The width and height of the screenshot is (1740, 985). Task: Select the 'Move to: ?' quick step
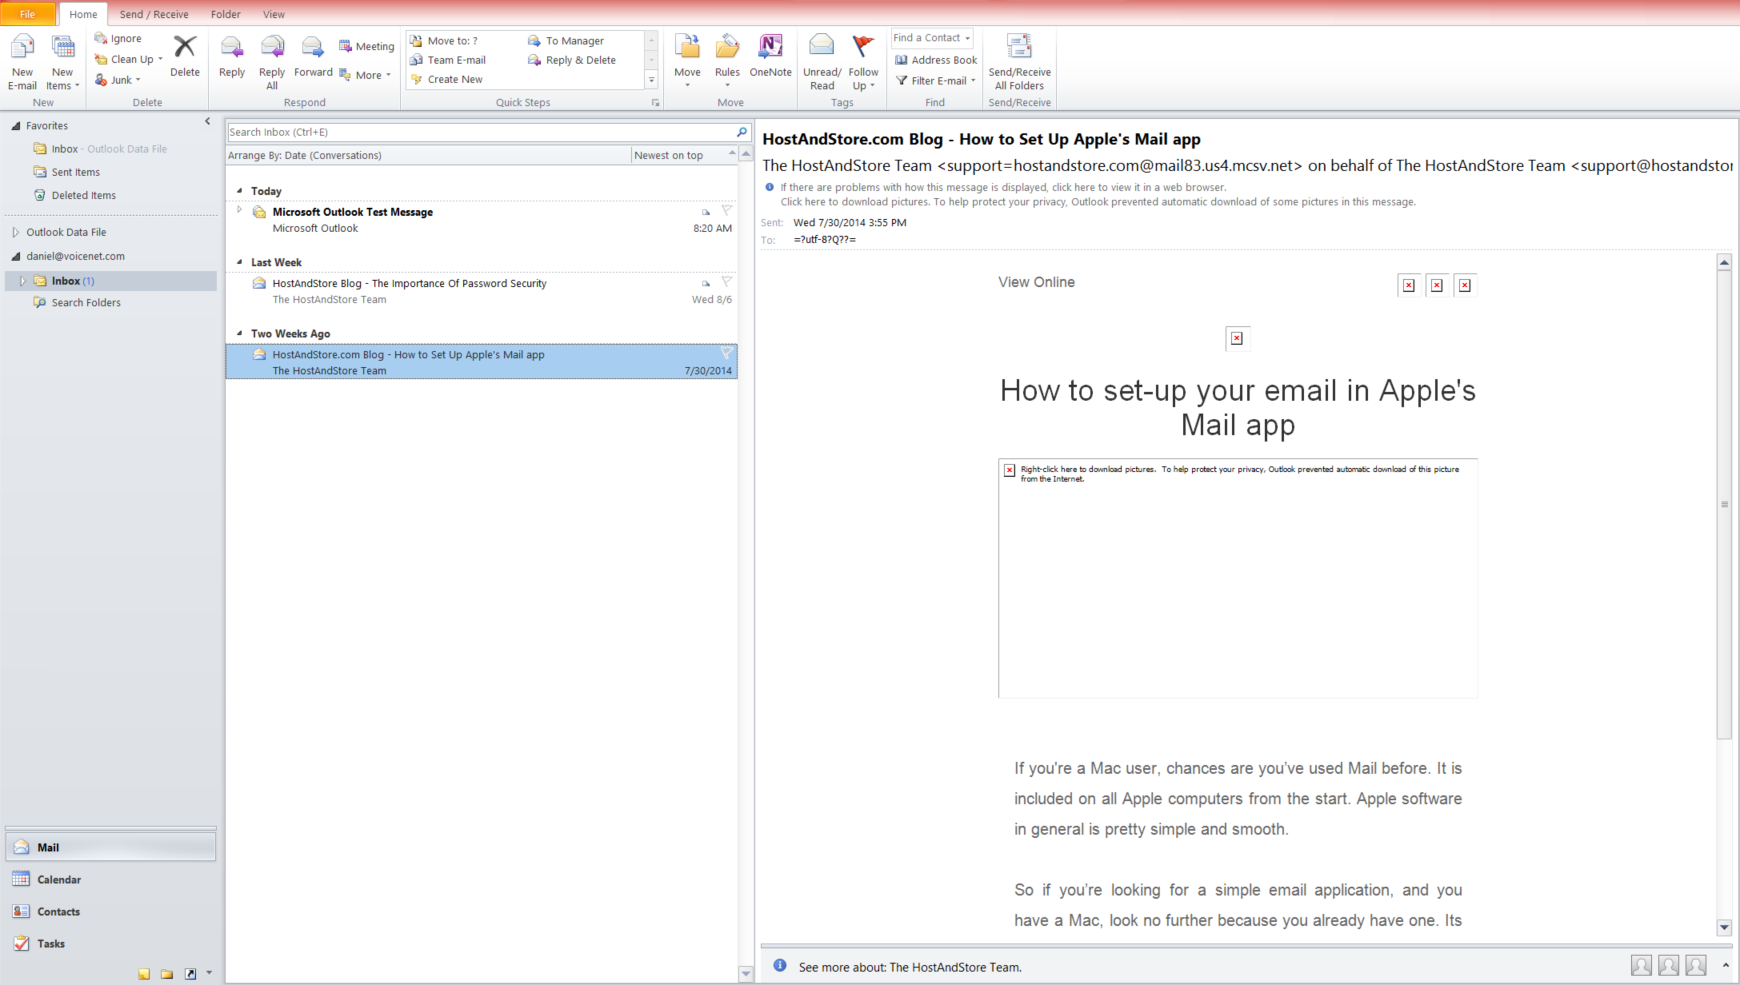tap(444, 41)
